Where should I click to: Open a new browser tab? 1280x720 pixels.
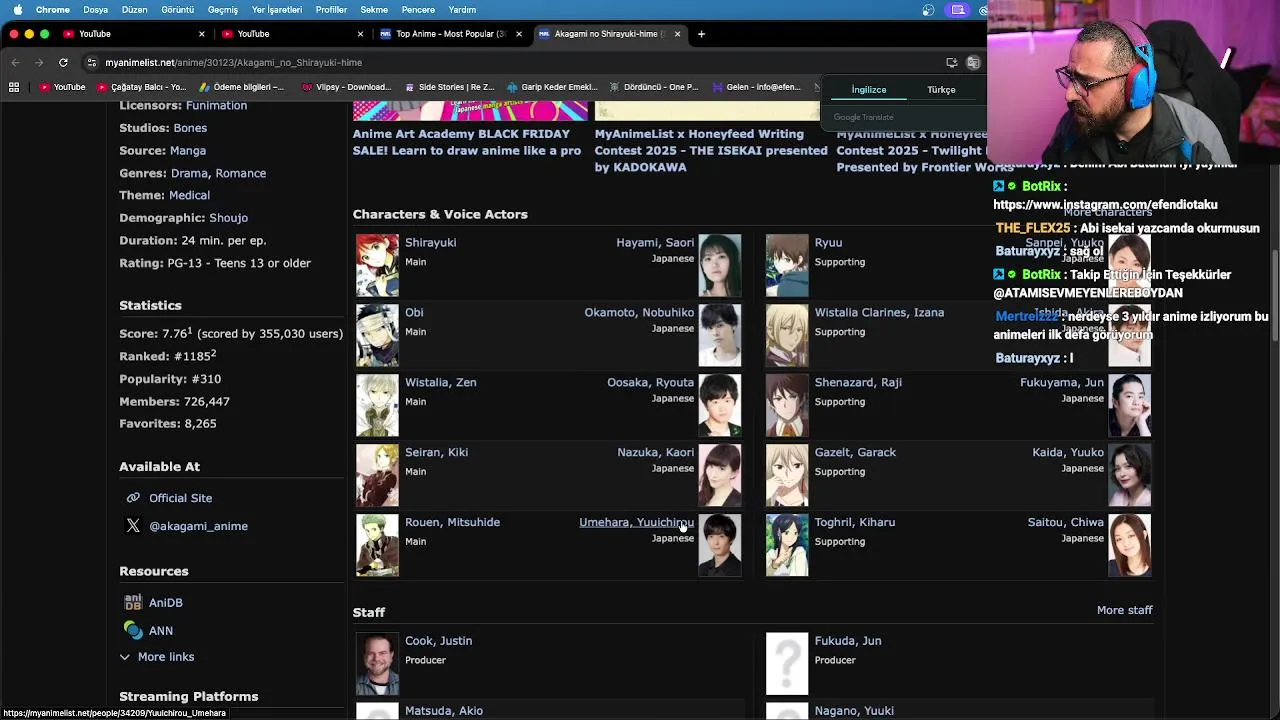pyautogui.click(x=701, y=34)
